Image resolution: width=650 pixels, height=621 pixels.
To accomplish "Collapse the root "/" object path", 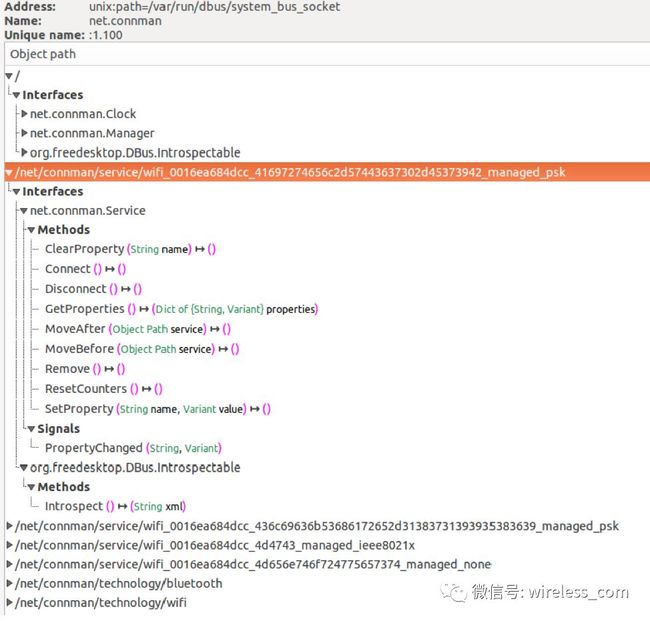I will [9, 76].
